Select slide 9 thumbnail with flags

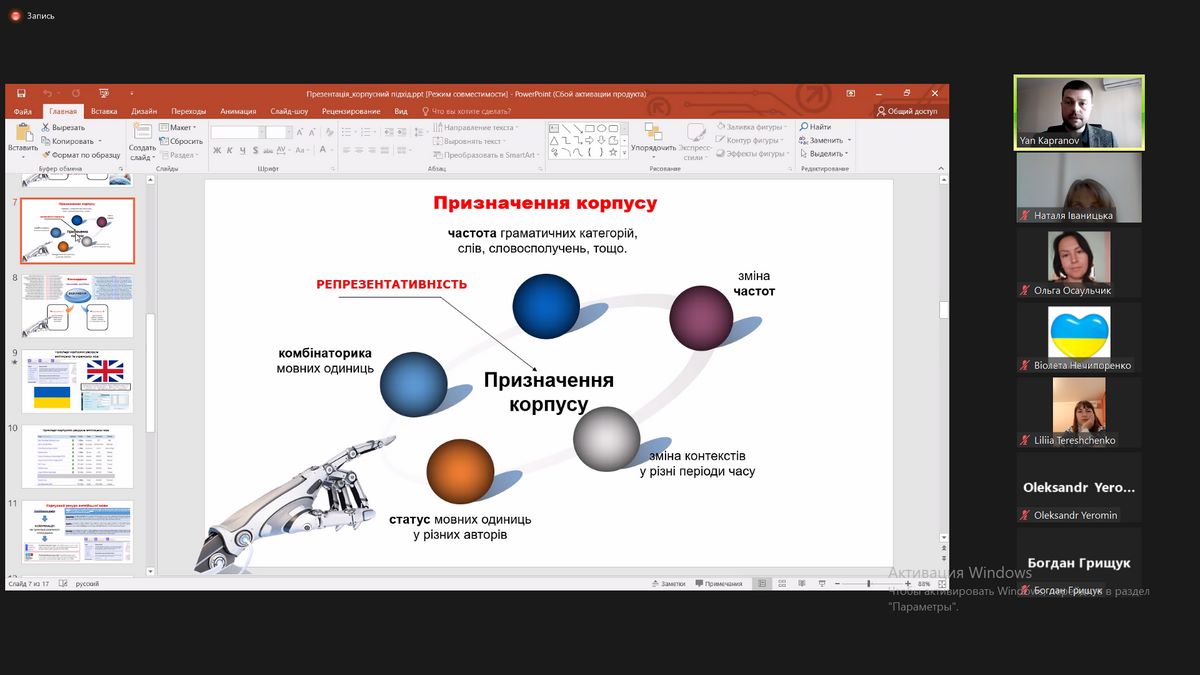pyautogui.click(x=78, y=381)
